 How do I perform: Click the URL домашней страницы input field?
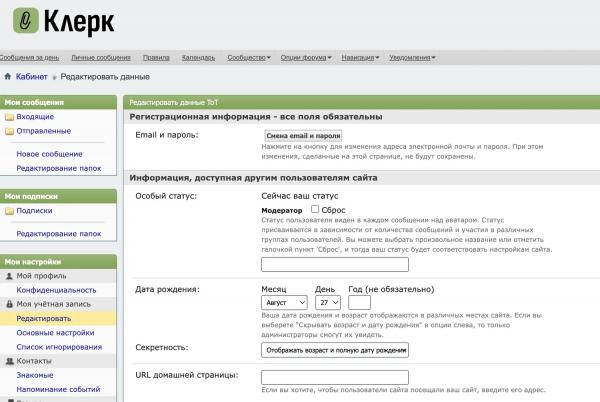[335, 377]
